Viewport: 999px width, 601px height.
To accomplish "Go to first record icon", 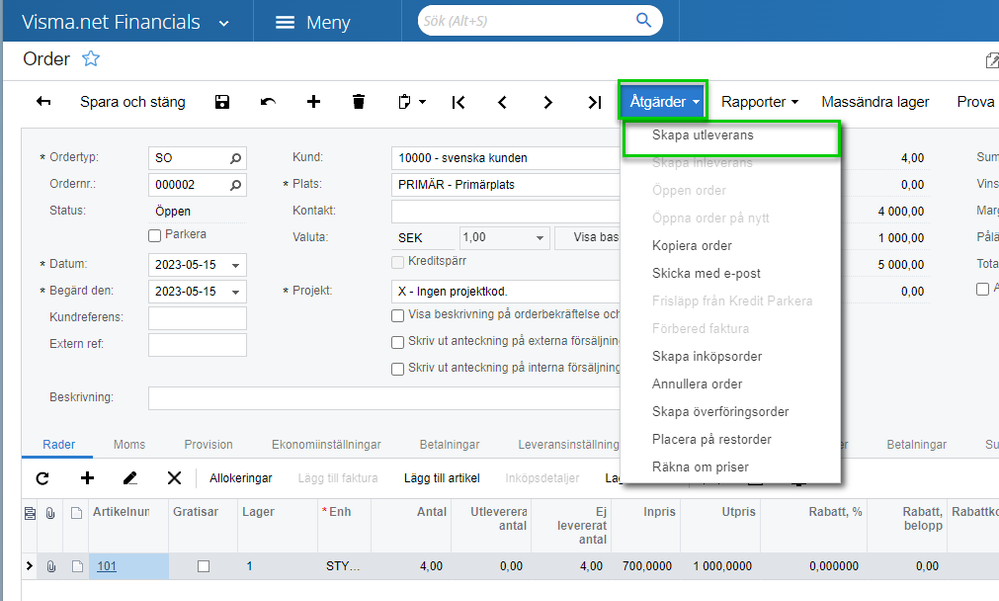I will (x=458, y=102).
